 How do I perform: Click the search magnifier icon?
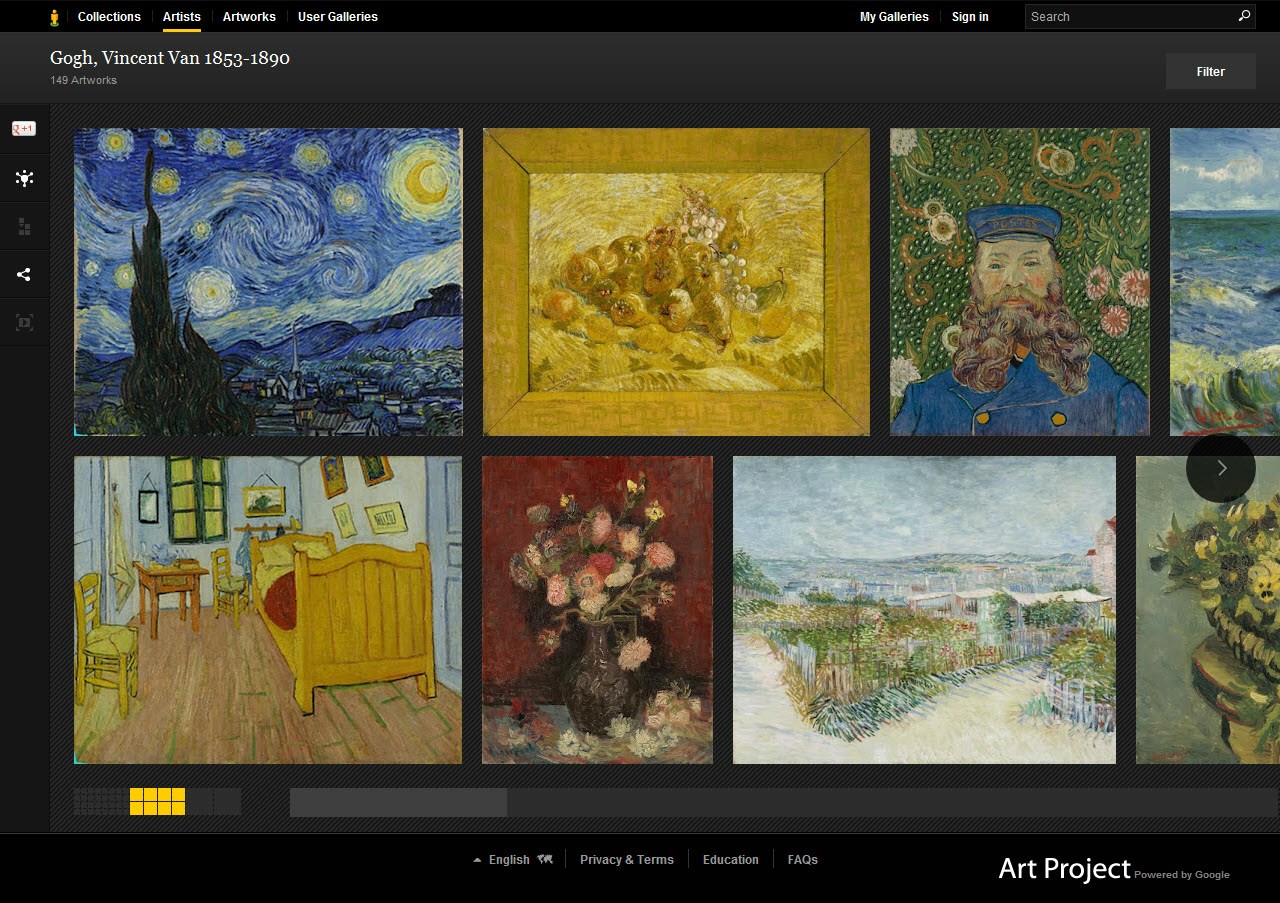[1244, 16]
